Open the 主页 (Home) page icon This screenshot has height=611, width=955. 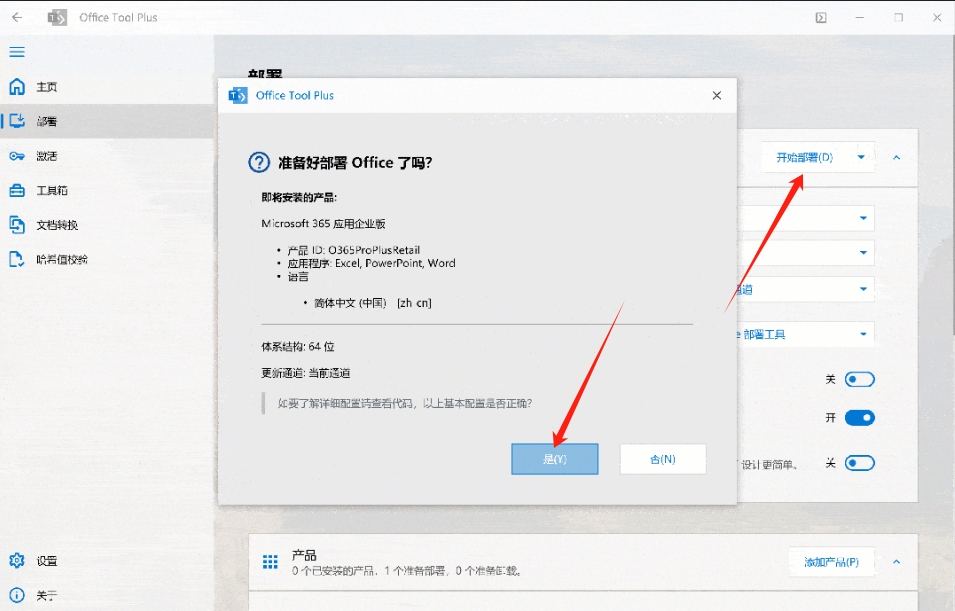(17, 86)
